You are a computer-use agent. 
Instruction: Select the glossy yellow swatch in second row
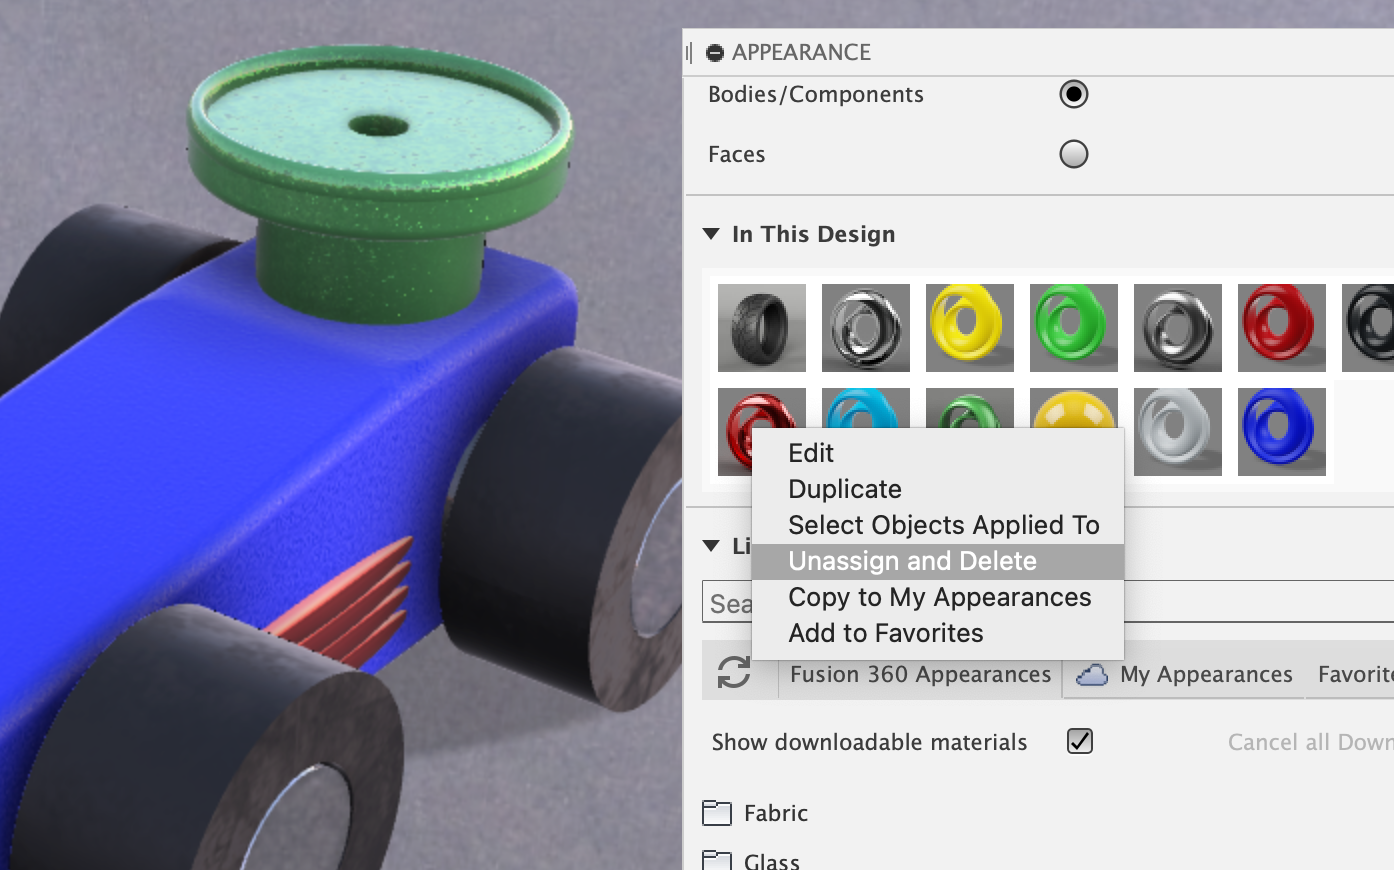click(x=1074, y=408)
